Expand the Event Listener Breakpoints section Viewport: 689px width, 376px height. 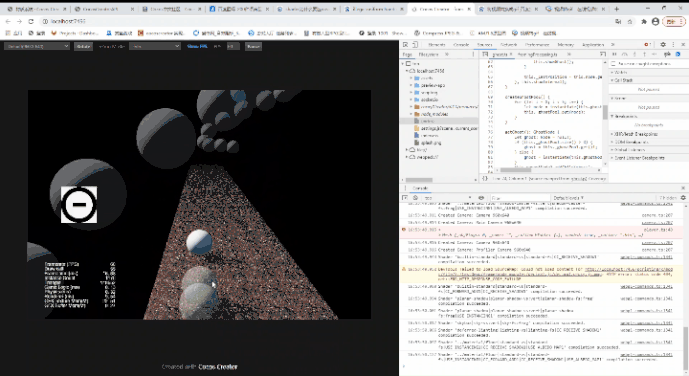coord(649,158)
